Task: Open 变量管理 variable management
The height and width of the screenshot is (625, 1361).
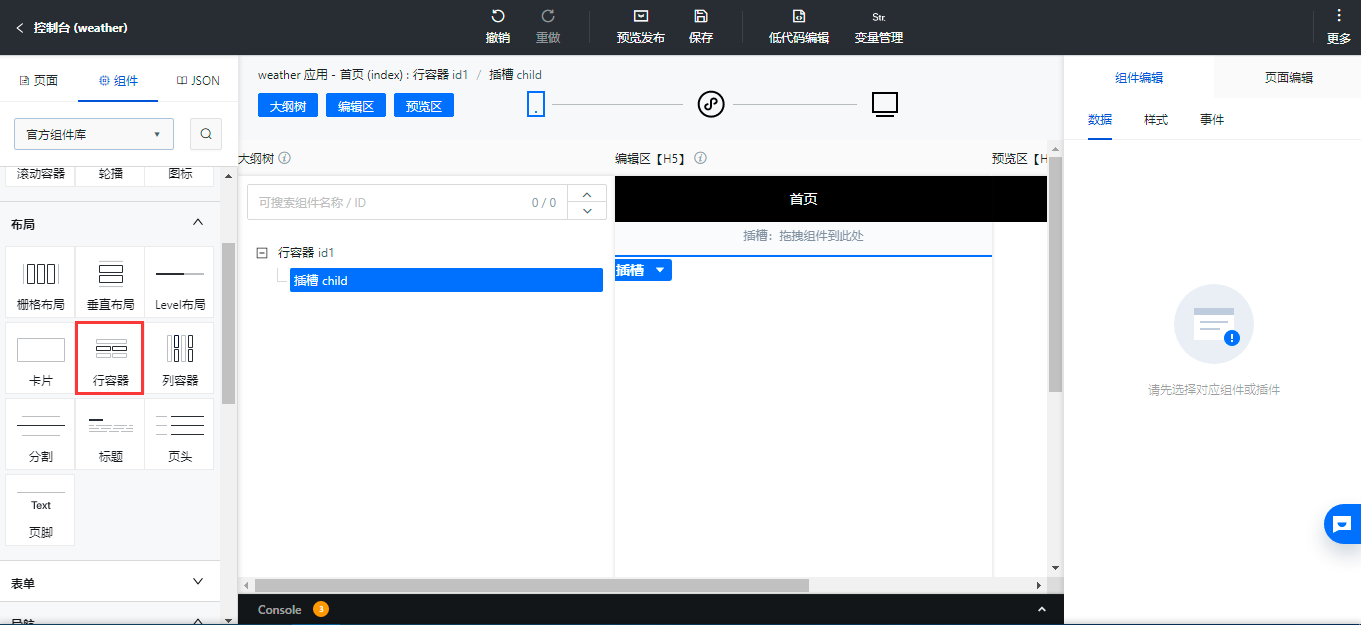Action: 879,16
